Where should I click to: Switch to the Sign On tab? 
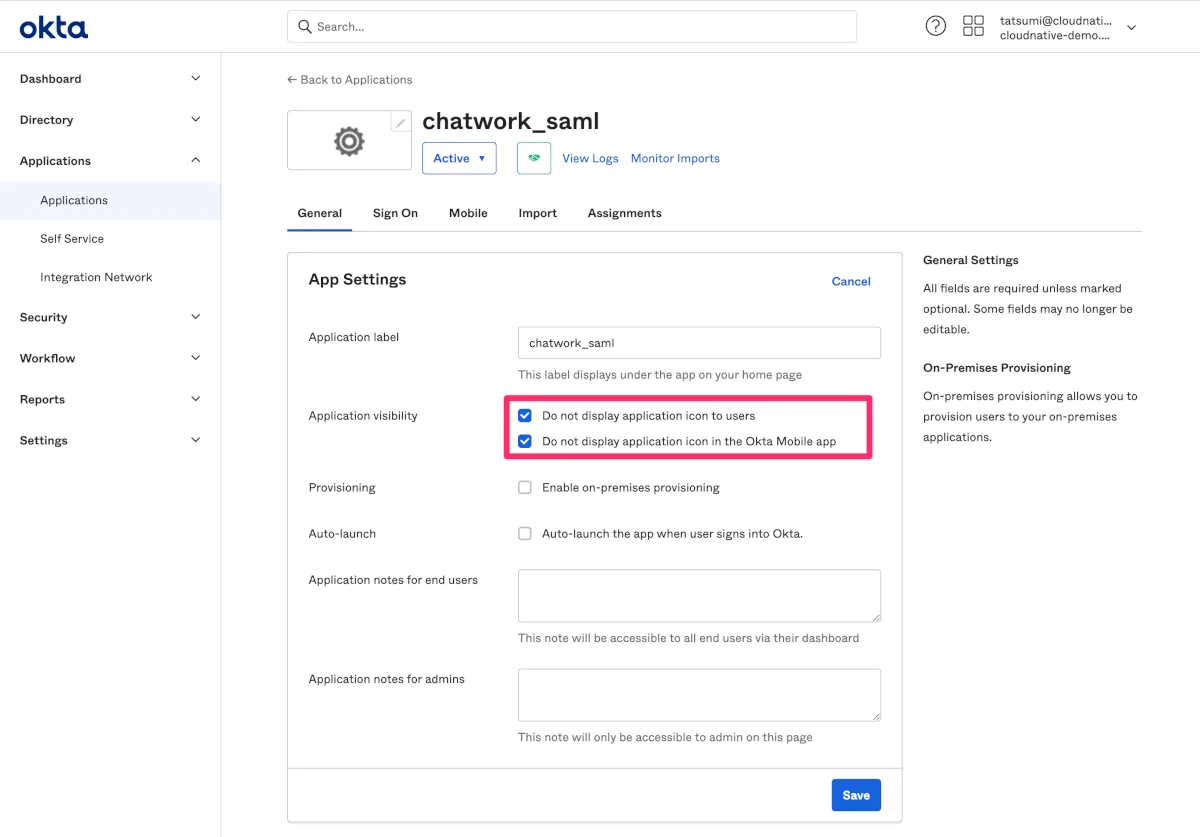coord(395,213)
